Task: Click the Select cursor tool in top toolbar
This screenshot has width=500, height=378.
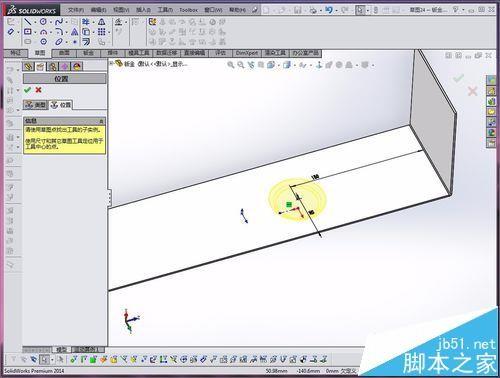Action: tap(360, 10)
